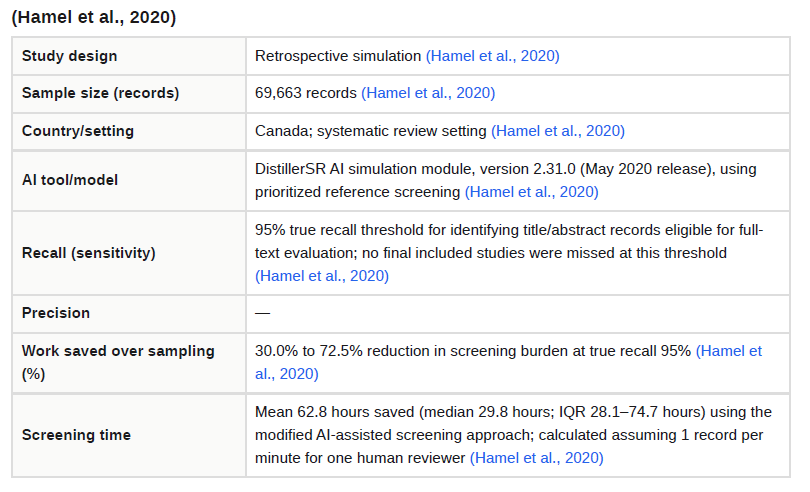810x492 pixels.
Task: Click the 'Precision' row label
Action: pyautogui.click(x=56, y=313)
